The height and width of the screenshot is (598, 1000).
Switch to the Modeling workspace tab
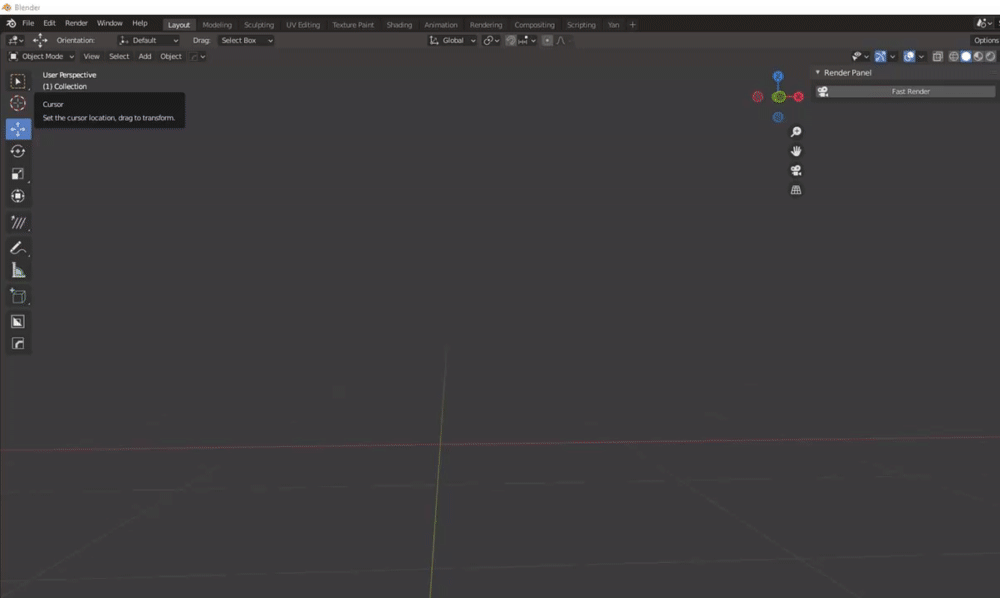tap(217, 25)
